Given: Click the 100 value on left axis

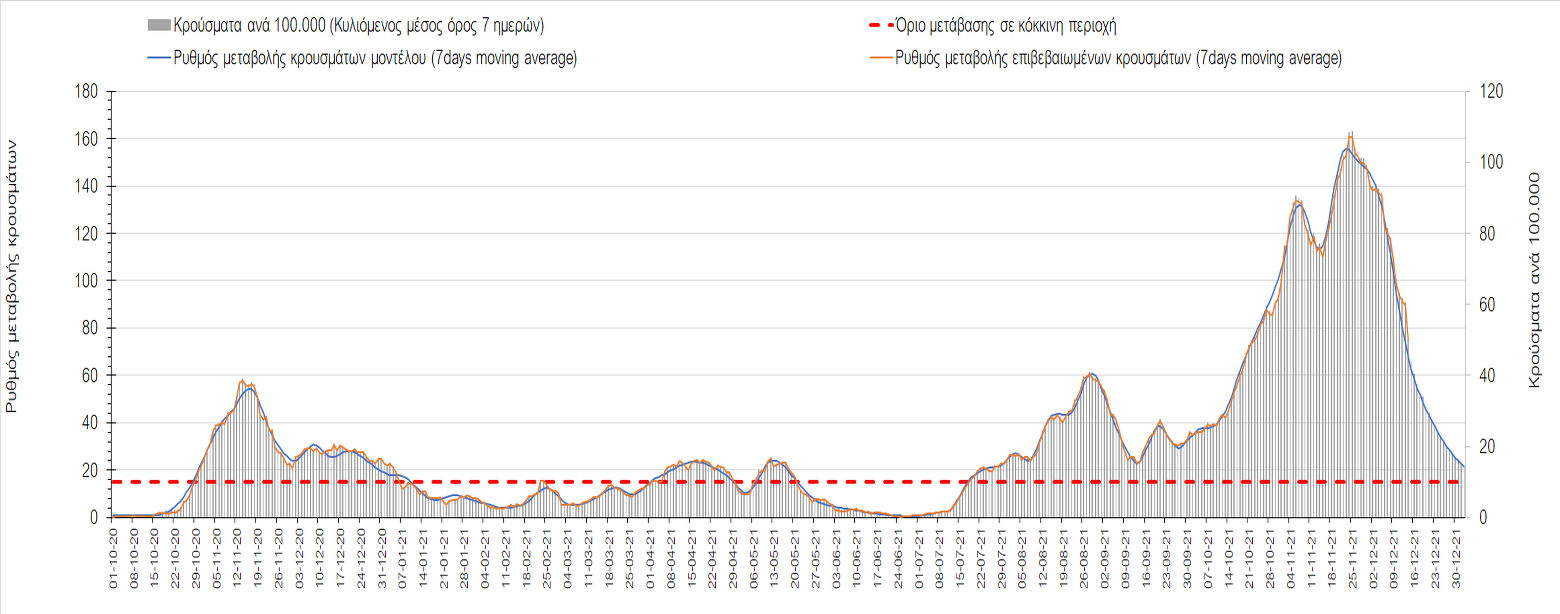Looking at the screenshot, I should 85,281.
